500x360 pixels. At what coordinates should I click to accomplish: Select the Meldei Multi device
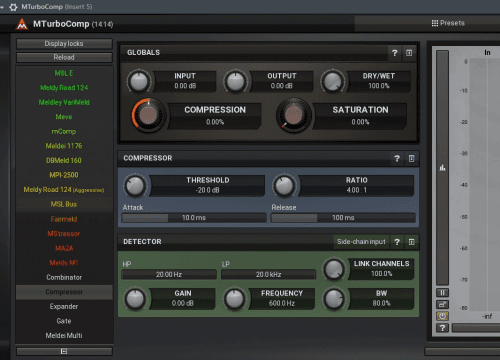click(x=64, y=336)
